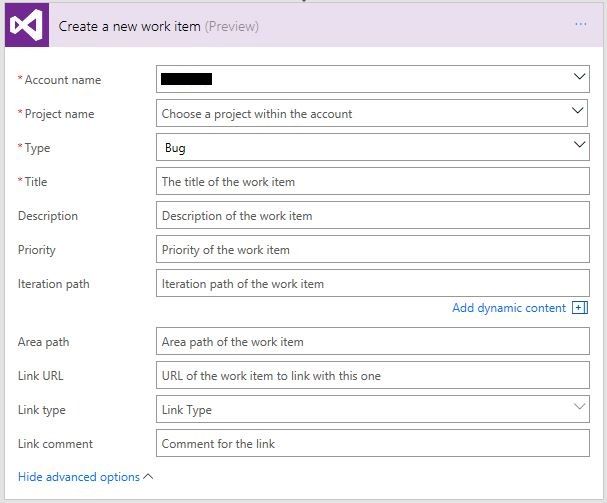Click the Link comment input field
Viewport: 607px width, 503px height.
coord(373,443)
